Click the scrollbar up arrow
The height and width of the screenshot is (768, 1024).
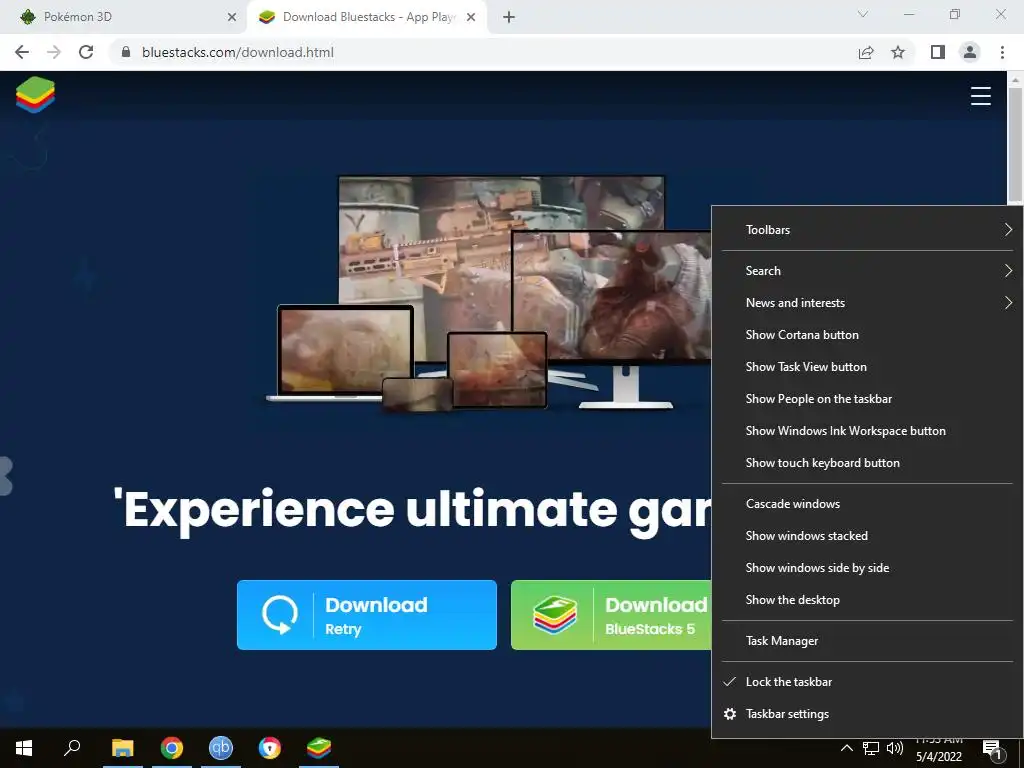point(1015,79)
